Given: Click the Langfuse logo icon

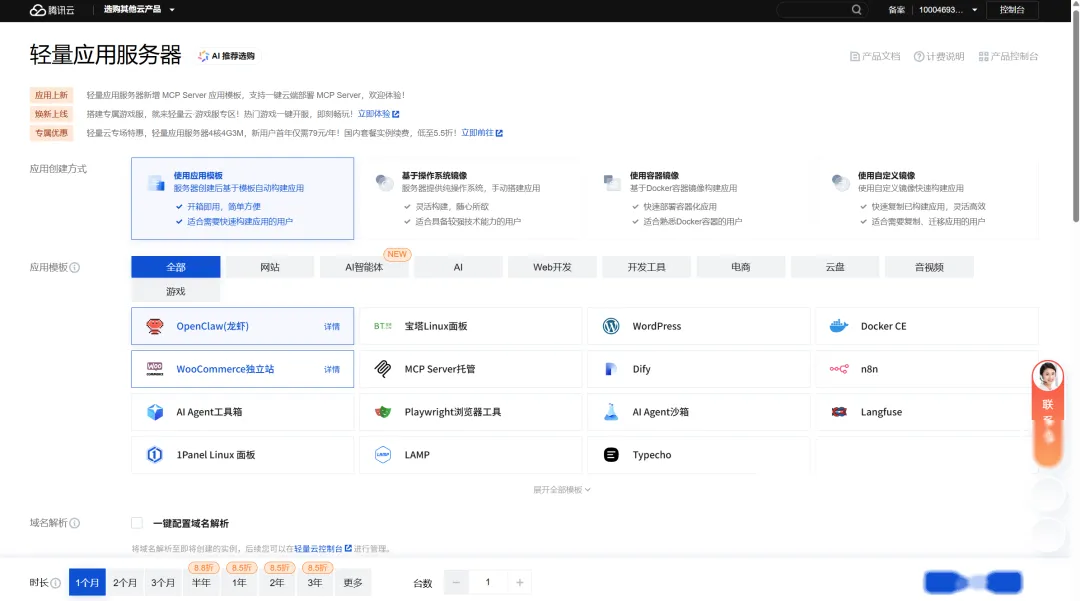Looking at the screenshot, I should point(839,412).
